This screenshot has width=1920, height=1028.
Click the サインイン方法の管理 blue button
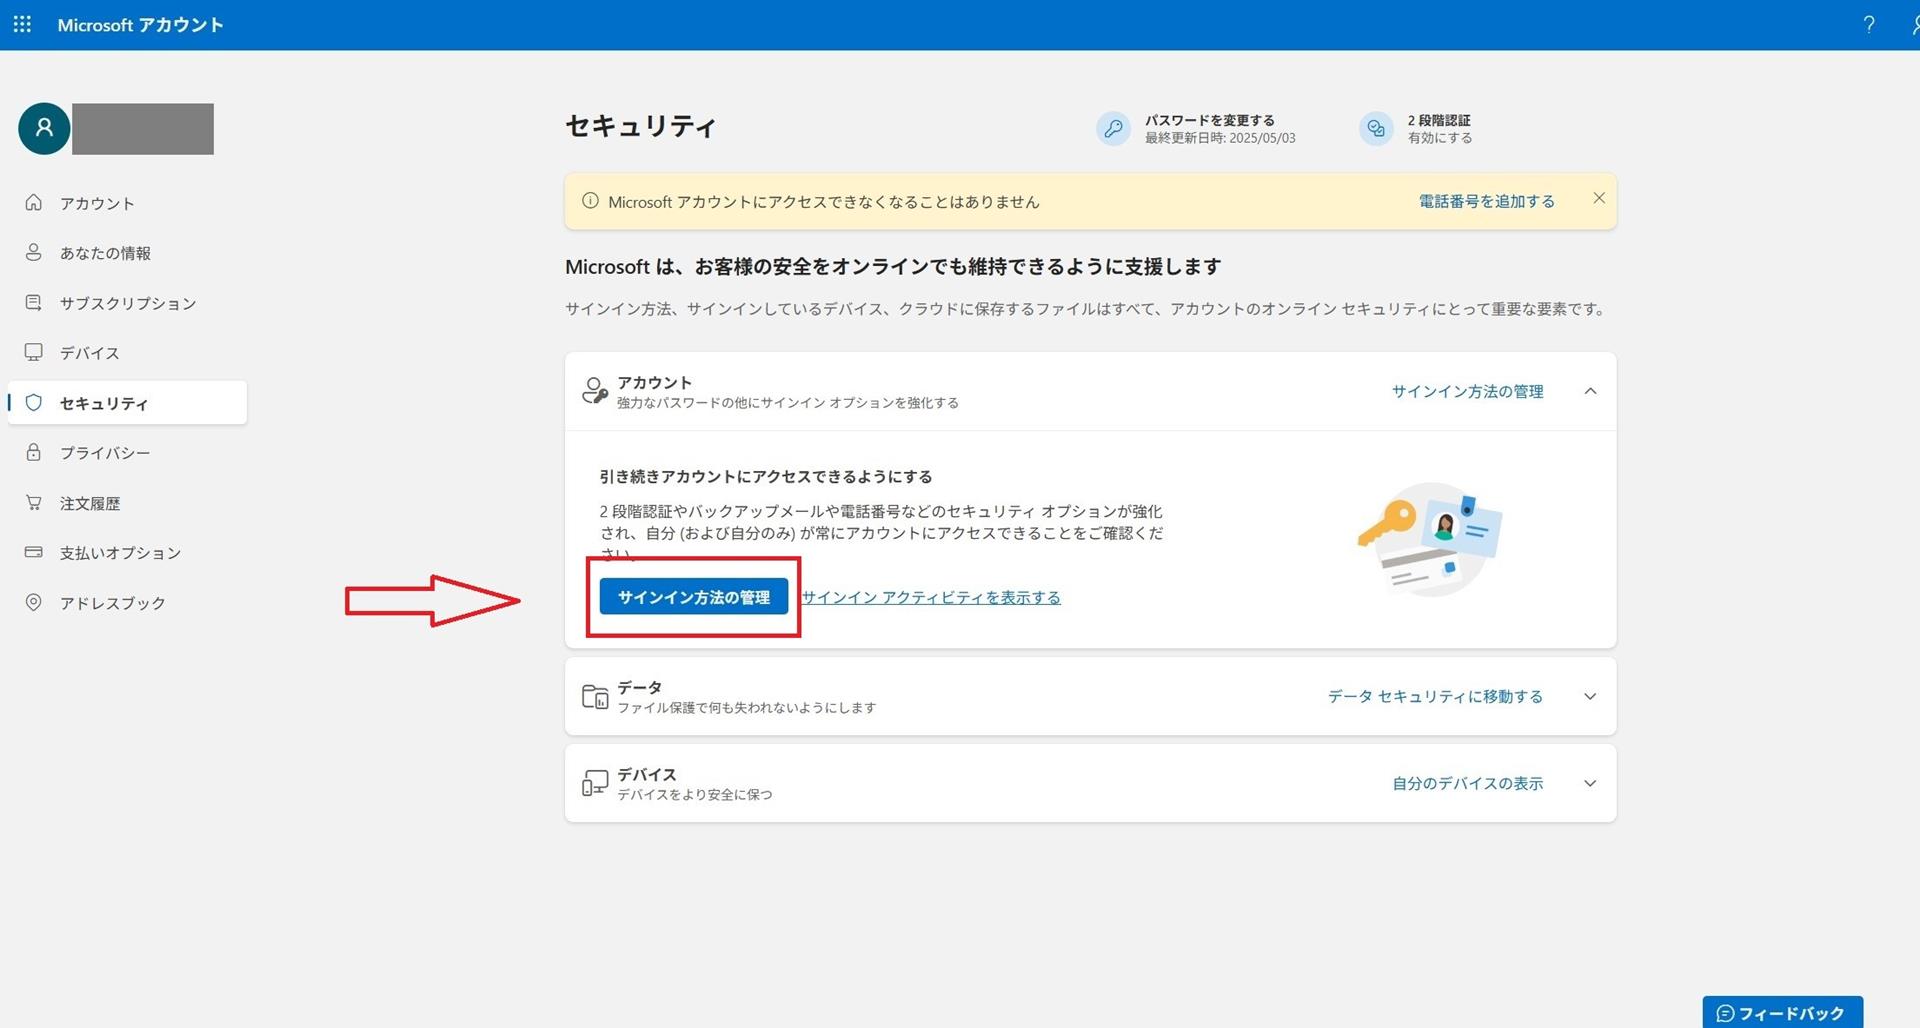[693, 596]
